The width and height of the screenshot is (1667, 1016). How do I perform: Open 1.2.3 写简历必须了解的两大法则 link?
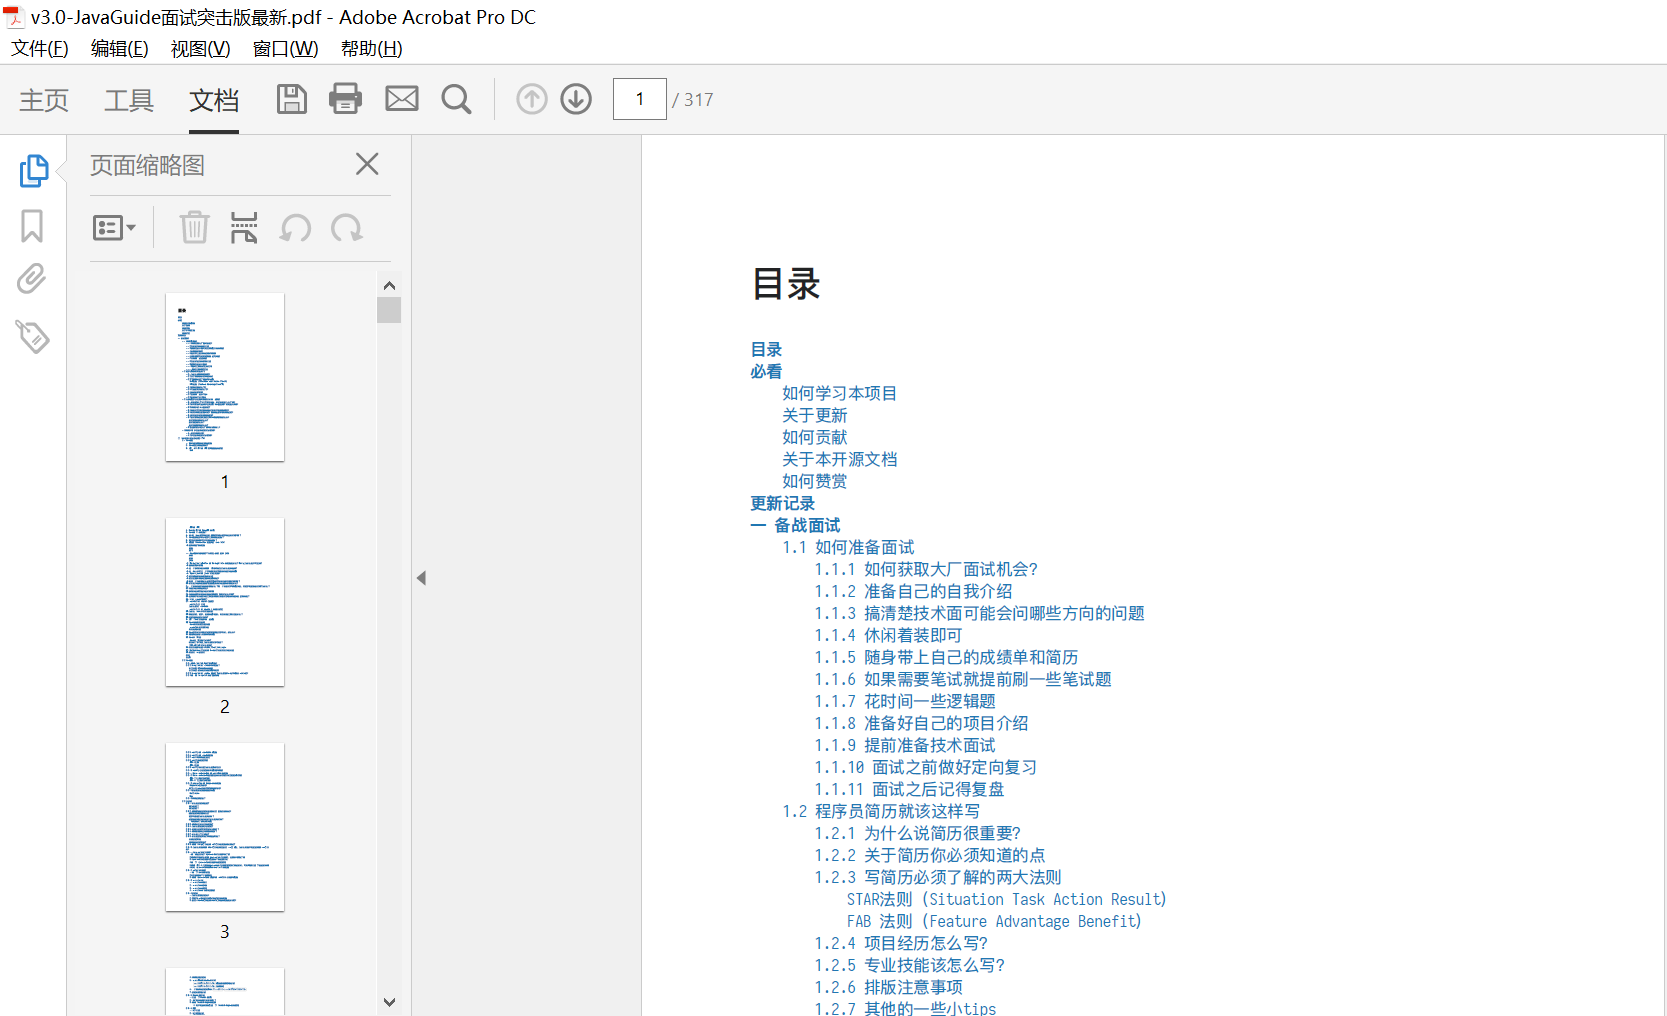938,877
